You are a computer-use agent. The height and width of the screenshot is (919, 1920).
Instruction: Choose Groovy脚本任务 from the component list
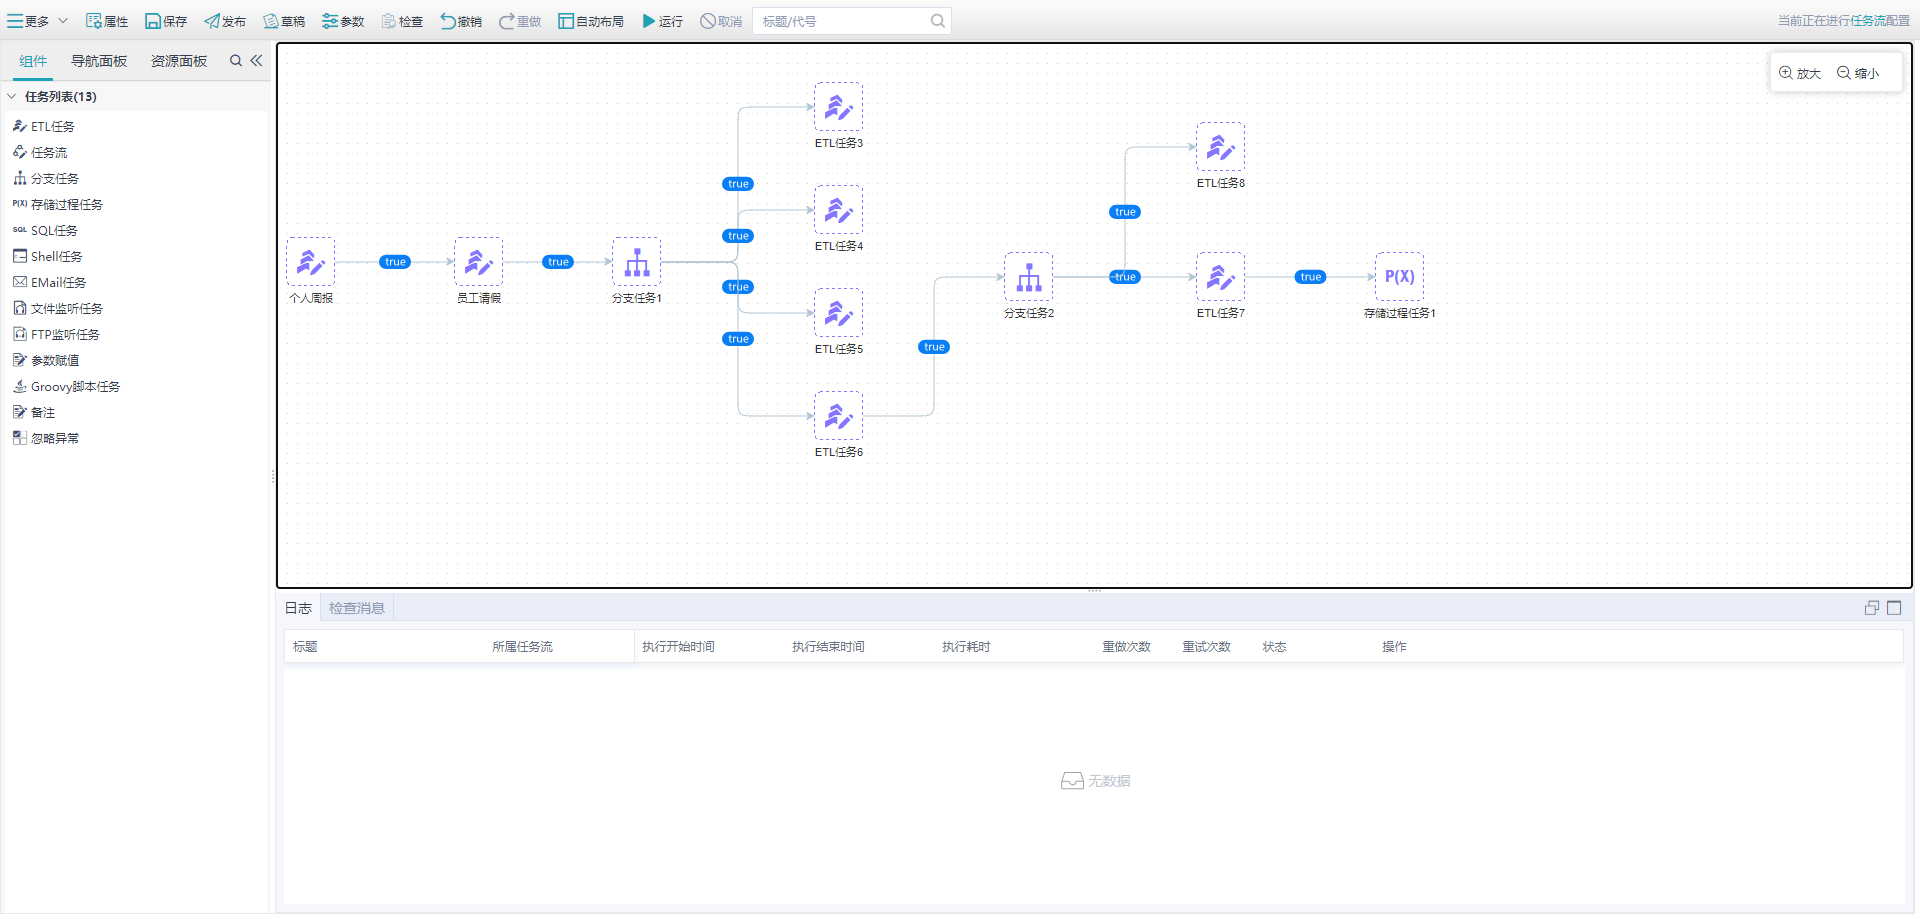75,387
